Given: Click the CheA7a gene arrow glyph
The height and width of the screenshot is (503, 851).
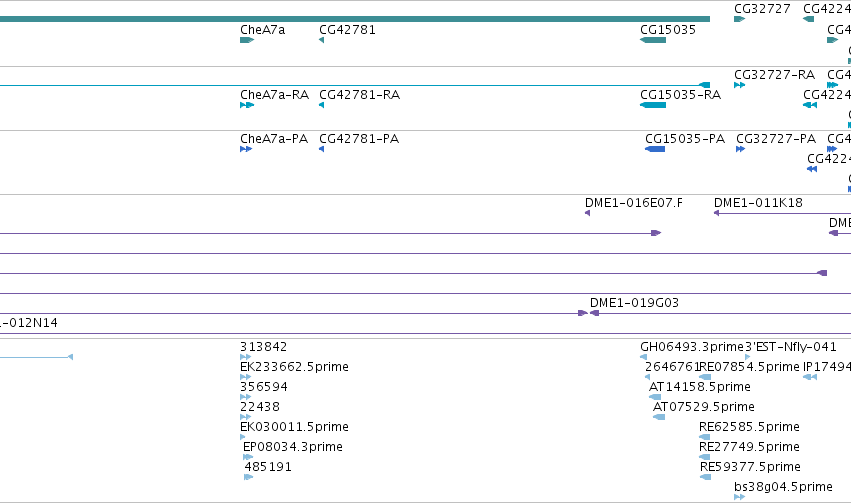Looking at the screenshot, I should point(247,40).
